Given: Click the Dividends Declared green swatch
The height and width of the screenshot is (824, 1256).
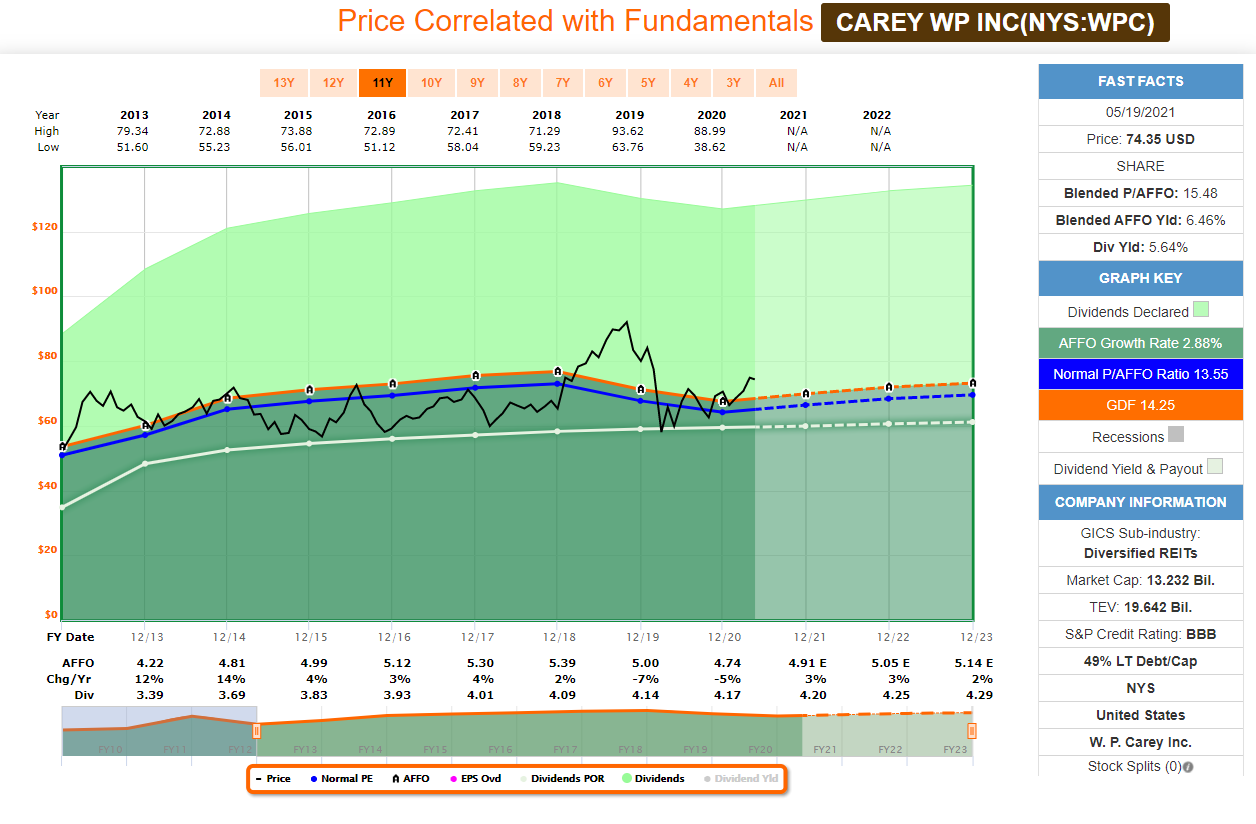Looking at the screenshot, I should (1201, 311).
